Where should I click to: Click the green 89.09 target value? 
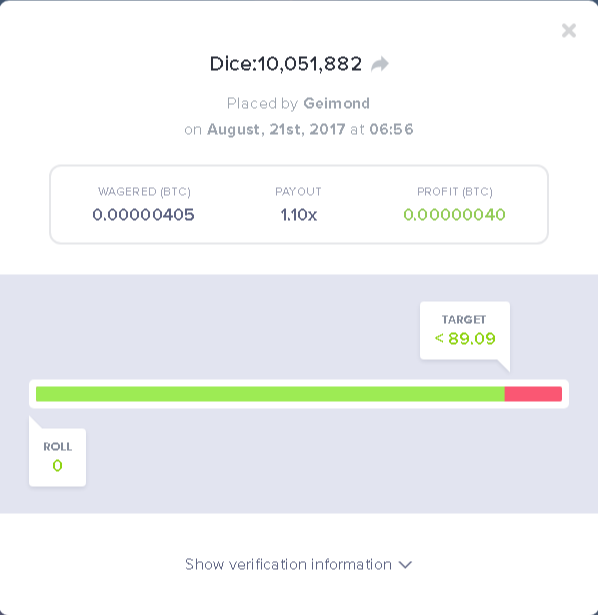tap(472, 338)
